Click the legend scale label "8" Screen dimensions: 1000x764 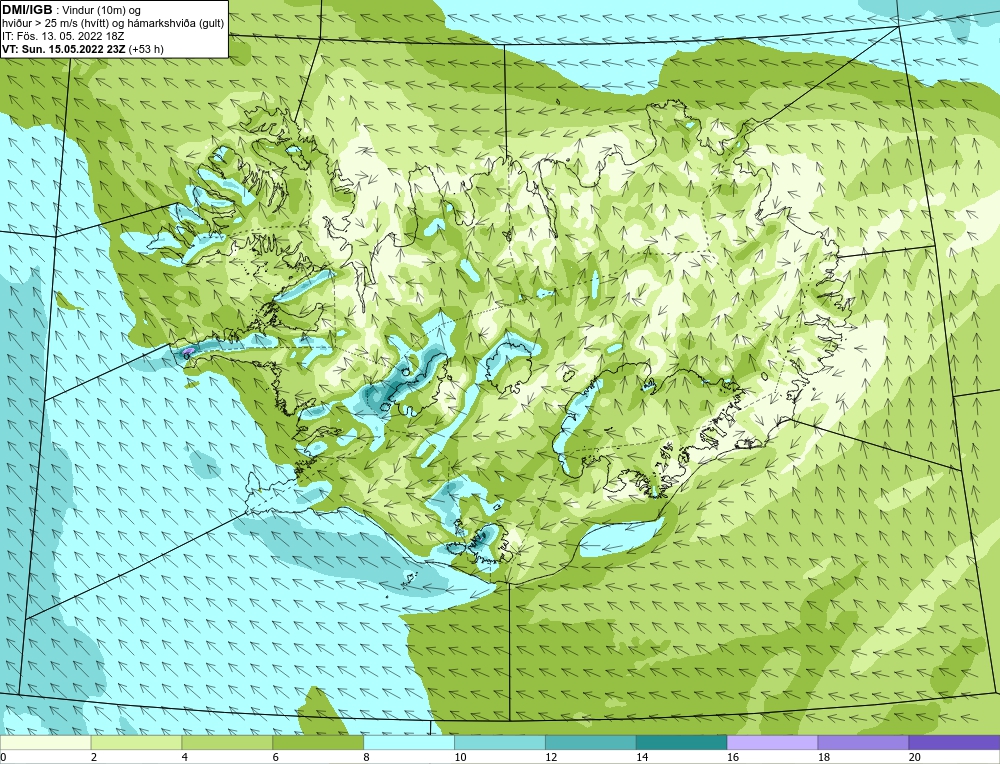pos(366,758)
